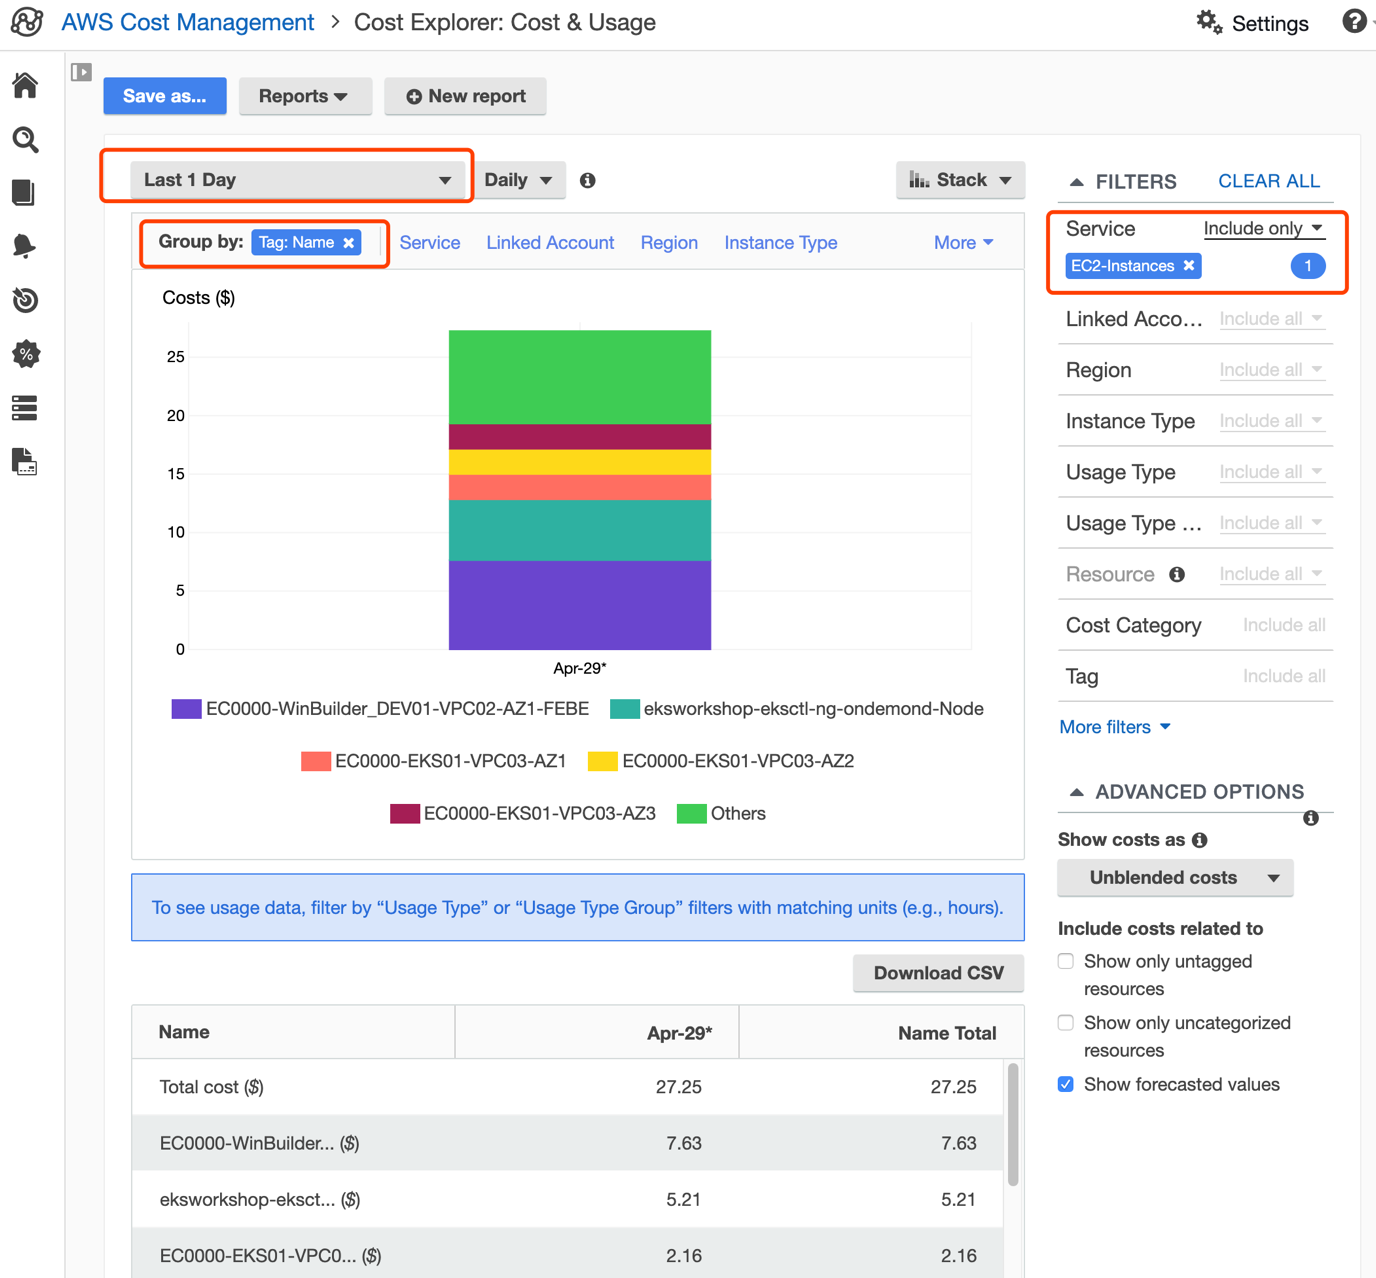Viewport: 1376px width, 1278px height.
Task: Open Instance Type Include all dropdown
Action: pyautogui.click(x=1272, y=421)
